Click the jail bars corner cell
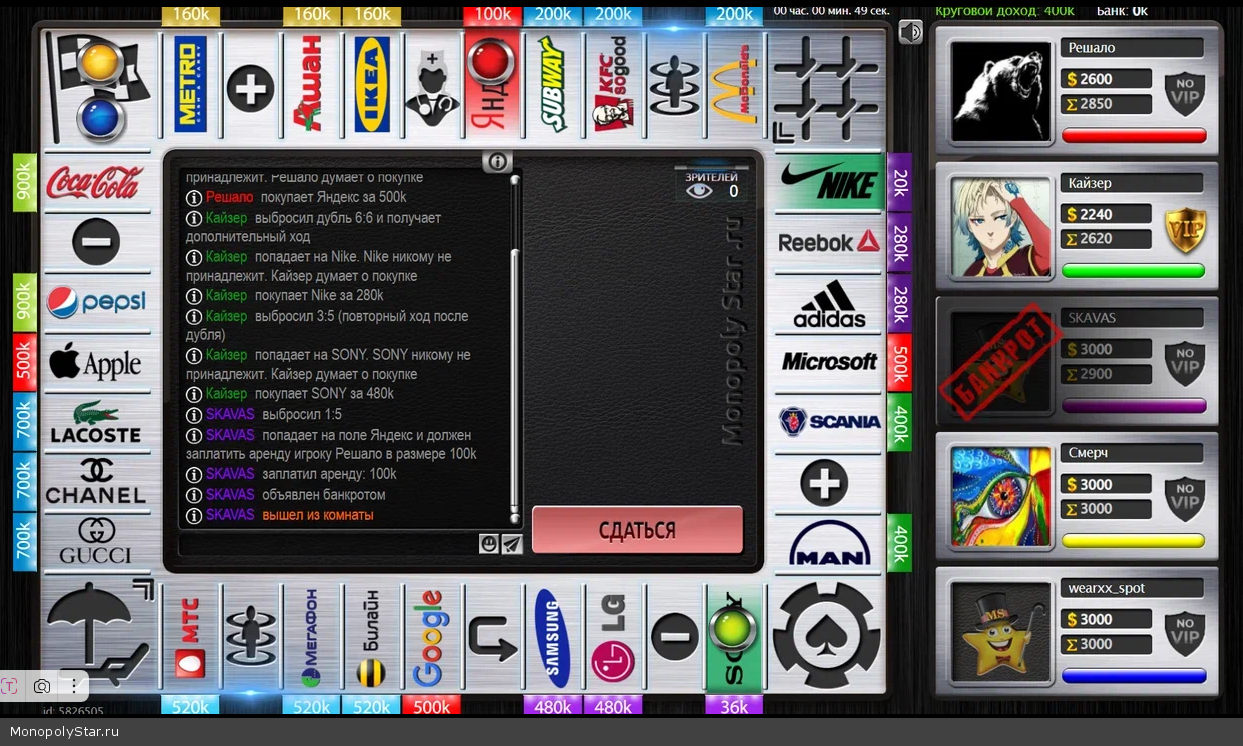Image resolution: width=1243 pixels, height=746 pixels. click(x=826, y=87)
